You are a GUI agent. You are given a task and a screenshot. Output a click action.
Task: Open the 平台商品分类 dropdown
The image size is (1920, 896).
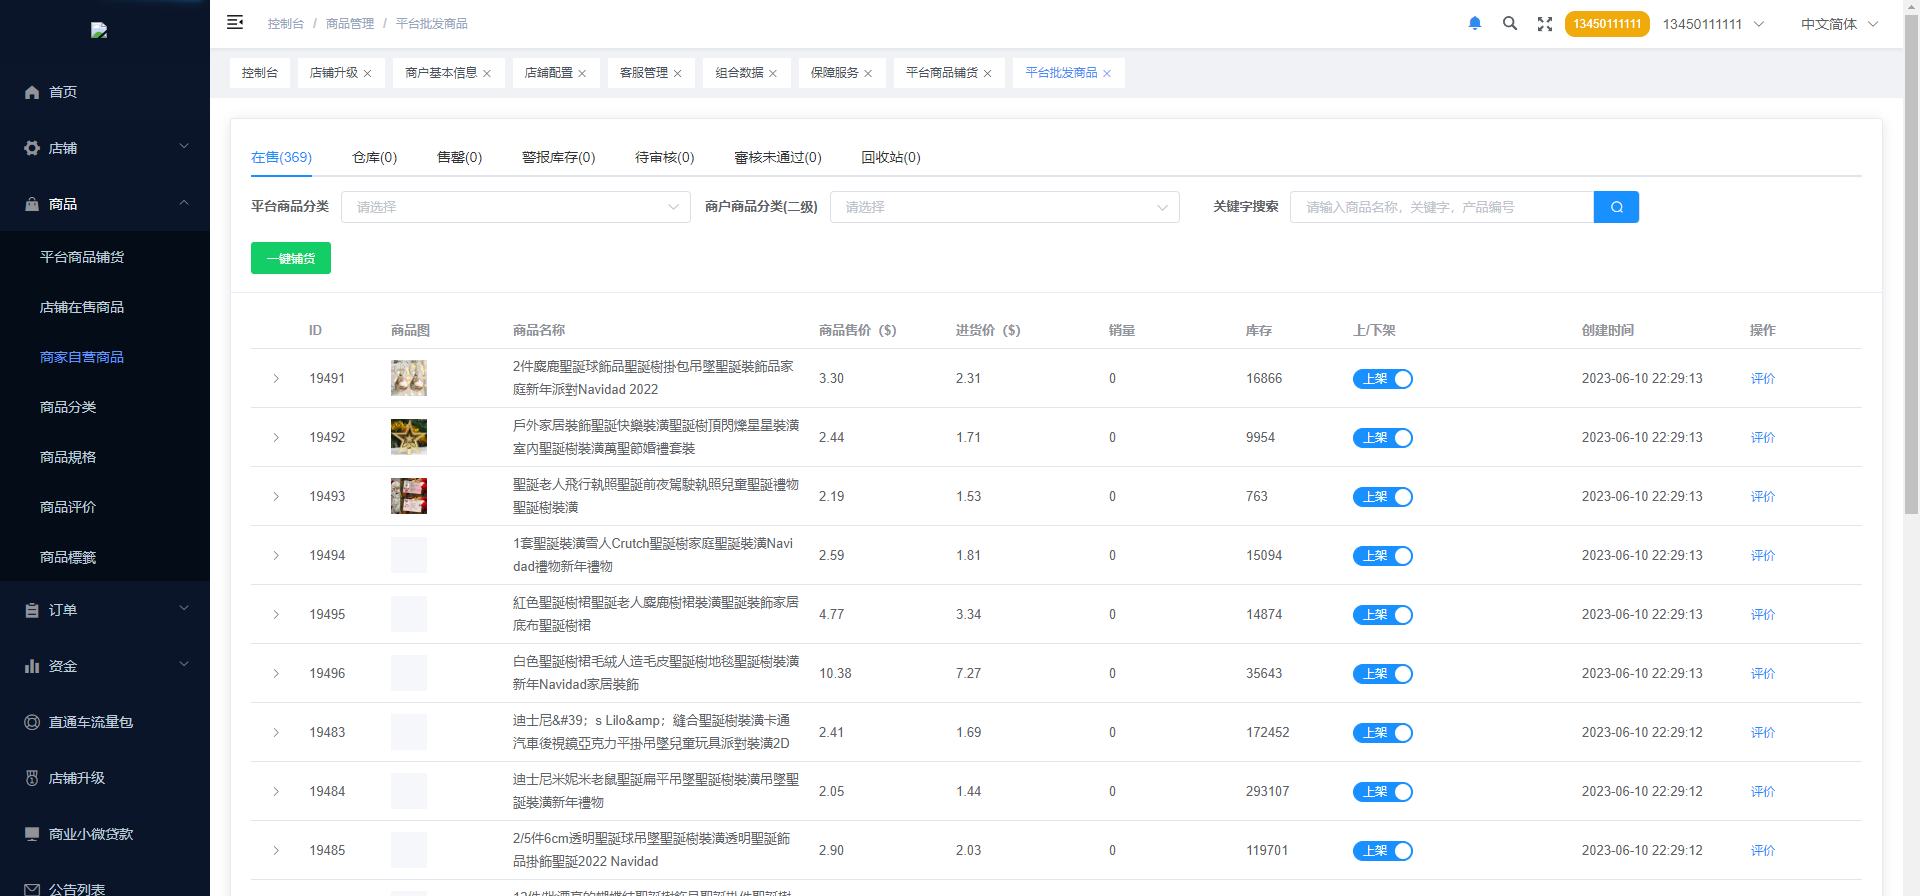(x=515, y=207)
